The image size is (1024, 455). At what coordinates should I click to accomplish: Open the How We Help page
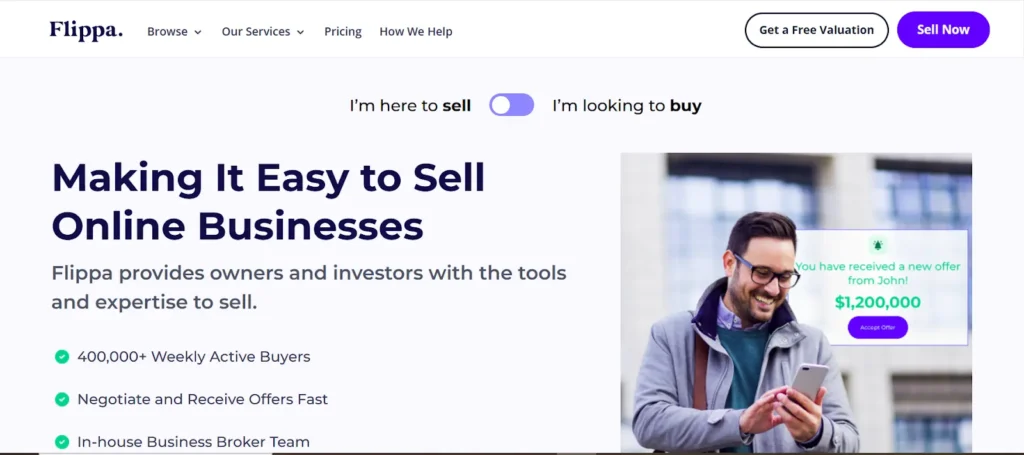416,31
